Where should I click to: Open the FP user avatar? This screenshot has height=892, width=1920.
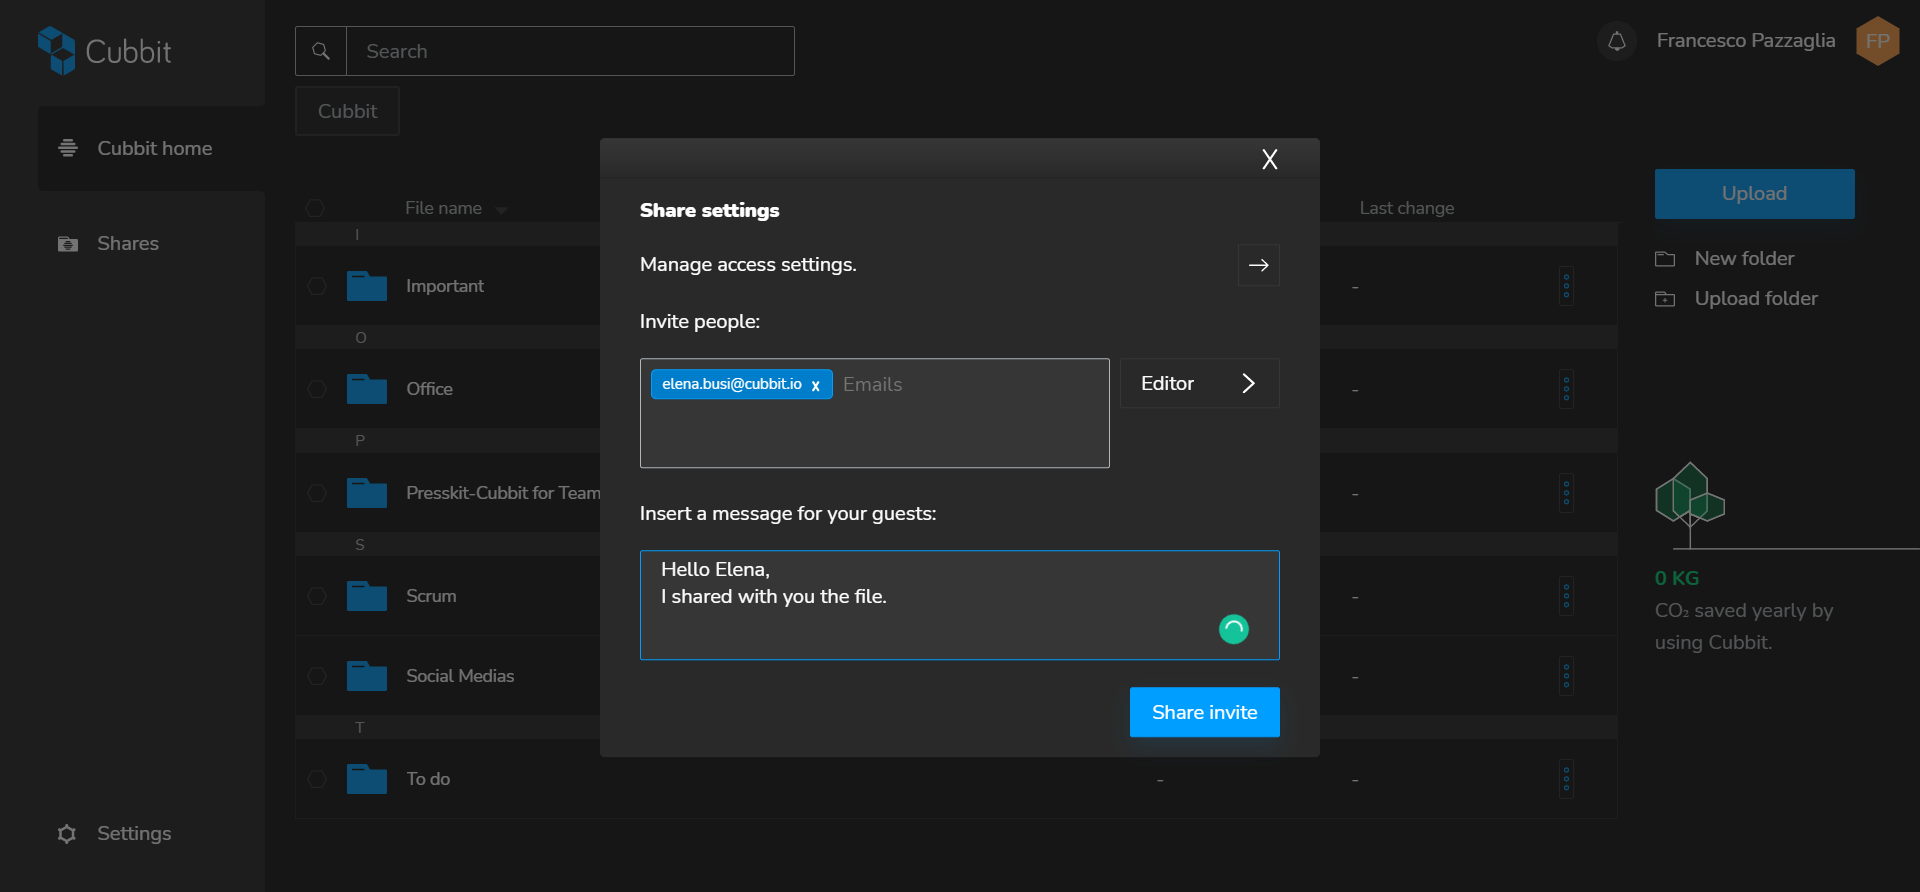(1877, 41)
